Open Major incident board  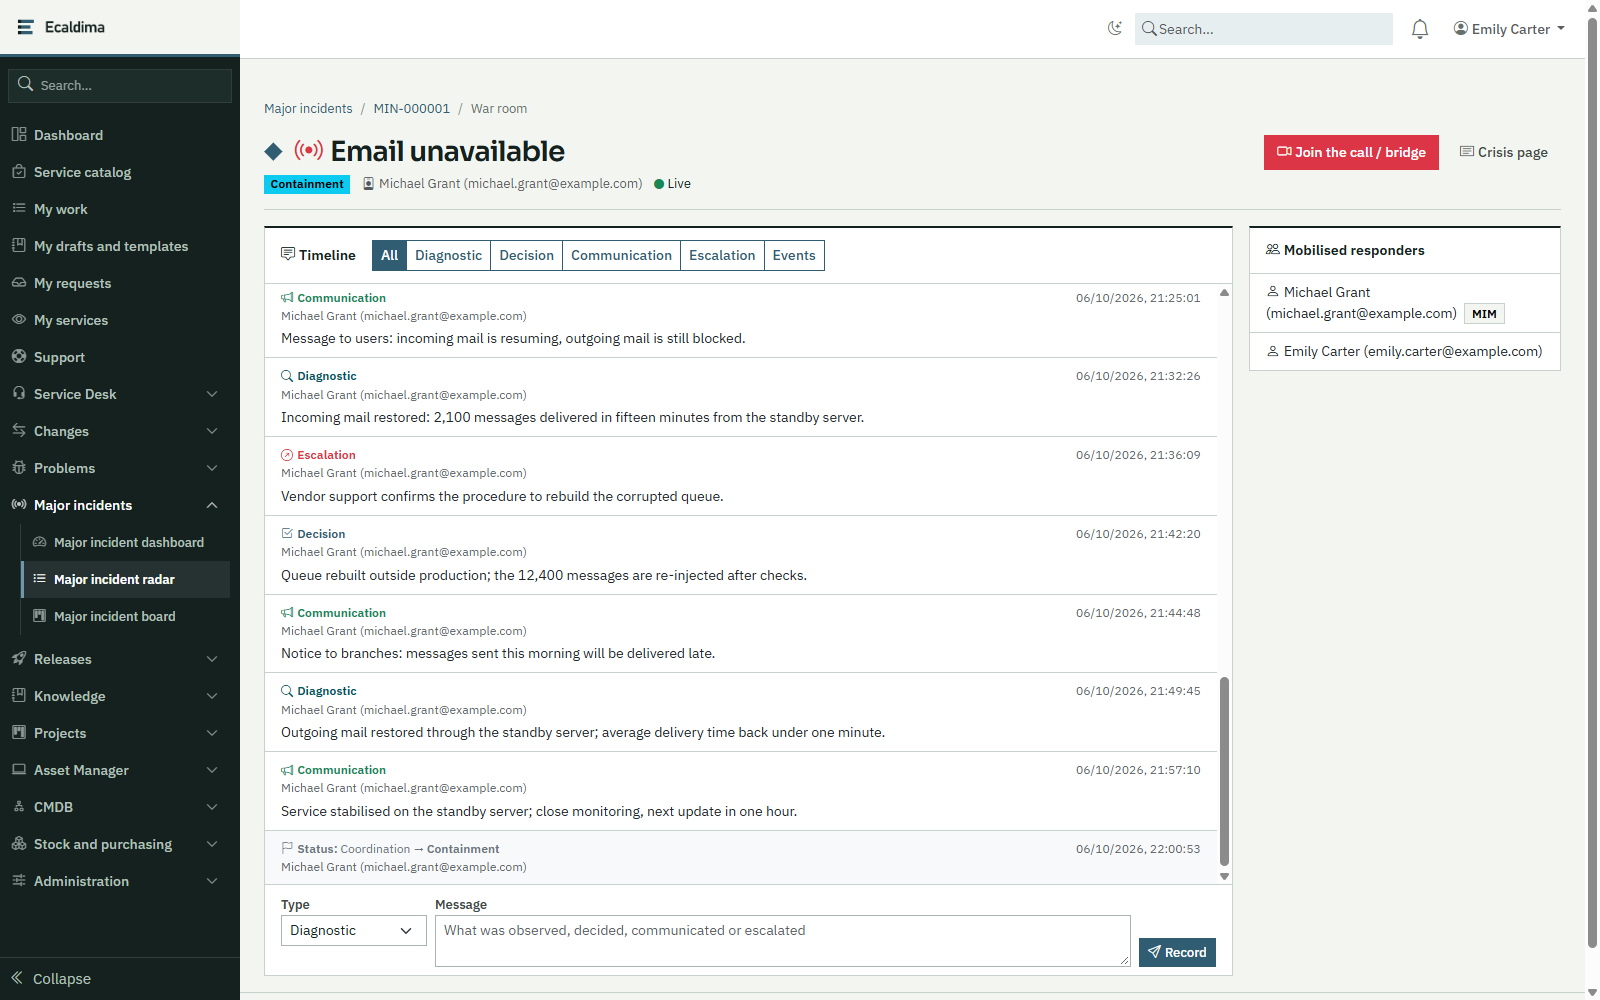[126, 616]
